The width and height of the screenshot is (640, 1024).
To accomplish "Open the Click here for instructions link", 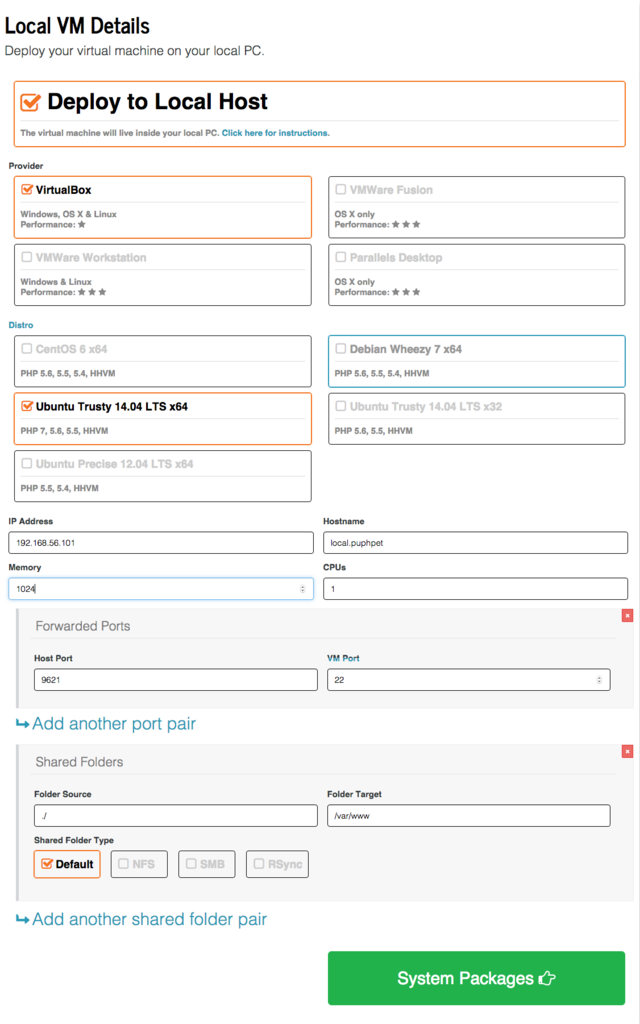I will [x=276, y=133].
